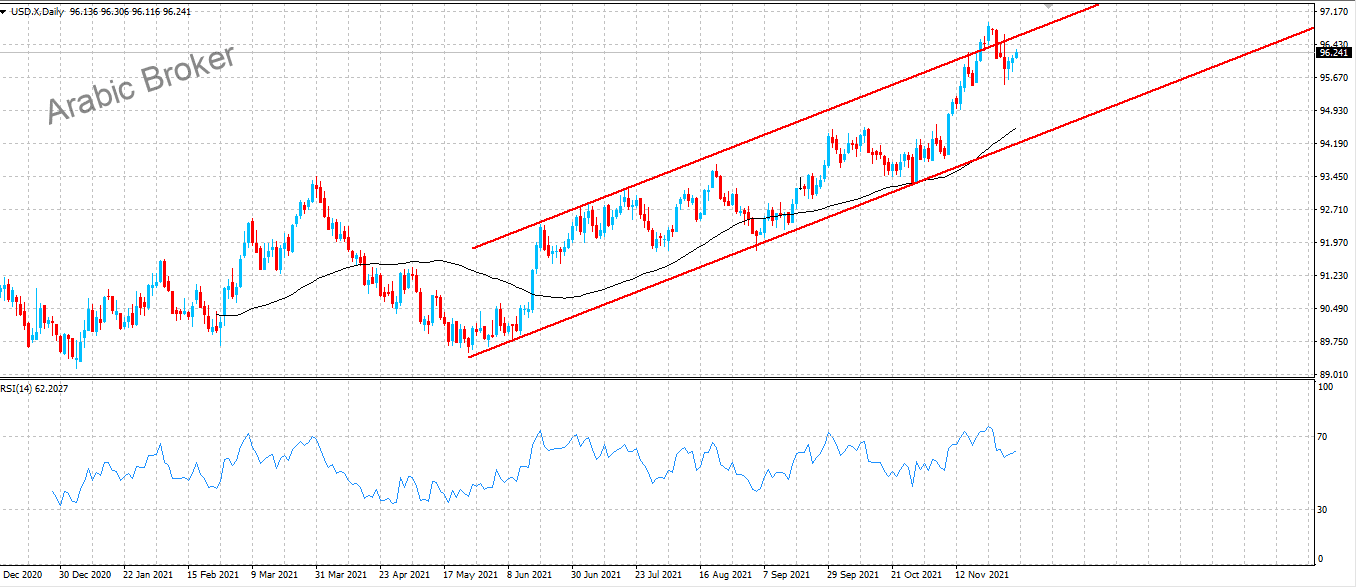The image size is (1357, 587).
Task: Click the 97.170 price scale label
Action: [x=1333, y=12]
